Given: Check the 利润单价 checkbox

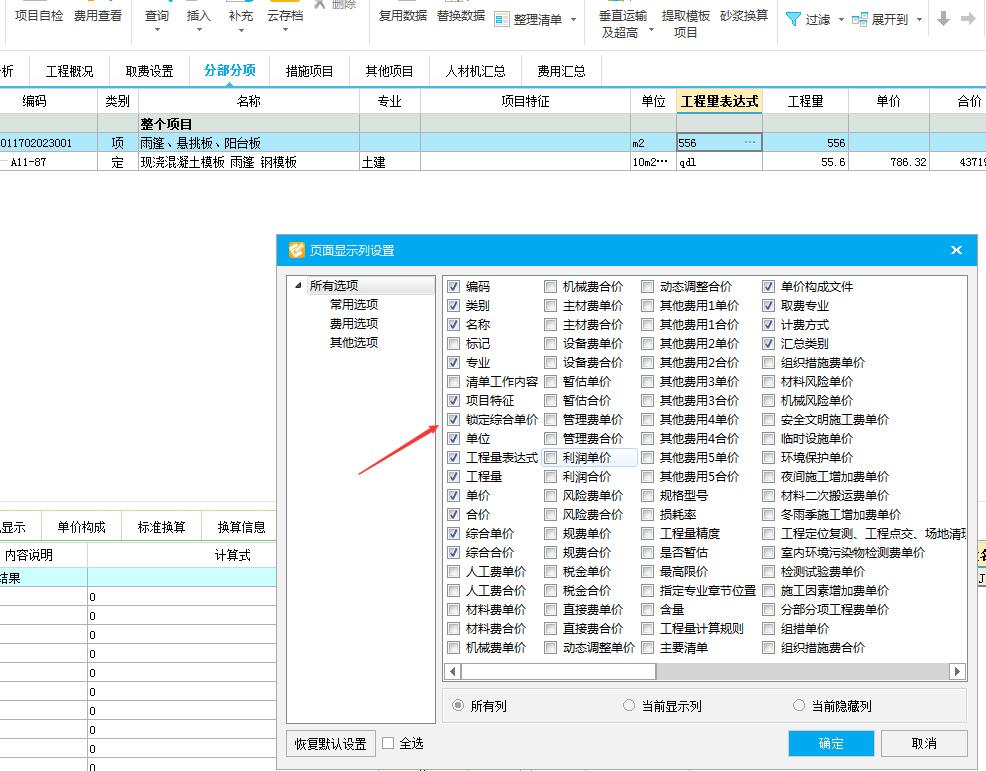Looking at the screenshot, I should (x=550, y=457).
